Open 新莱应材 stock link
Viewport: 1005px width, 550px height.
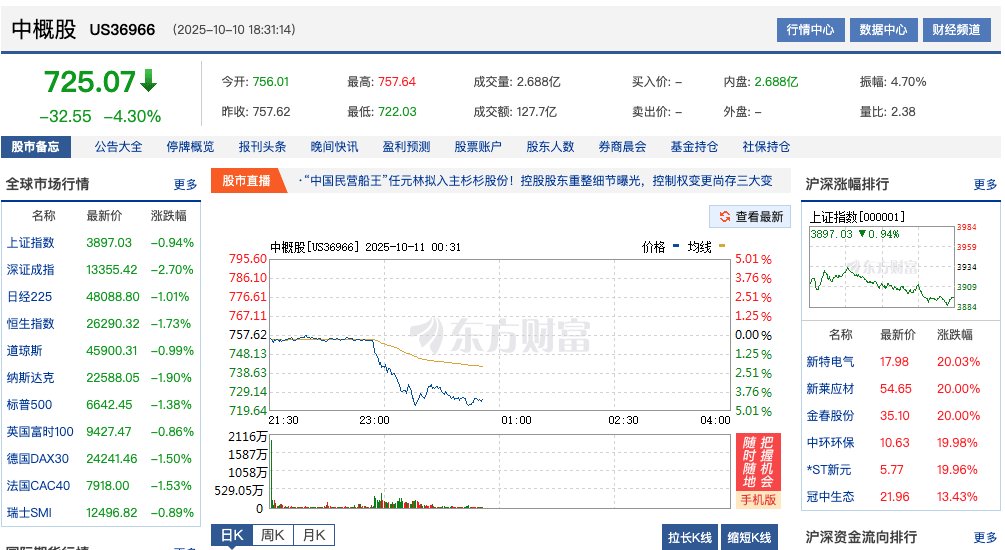830,388
